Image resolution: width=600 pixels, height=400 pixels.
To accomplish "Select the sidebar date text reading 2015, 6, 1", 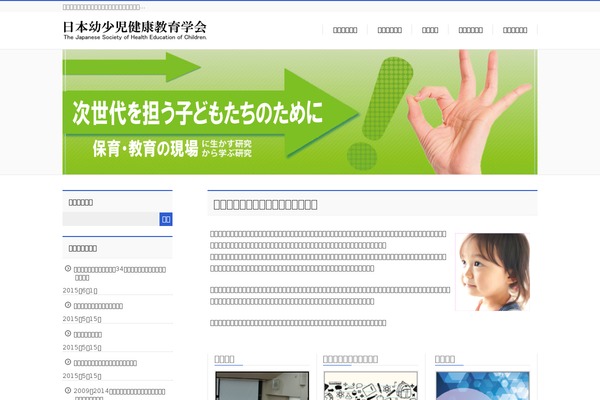I will 80,291.
